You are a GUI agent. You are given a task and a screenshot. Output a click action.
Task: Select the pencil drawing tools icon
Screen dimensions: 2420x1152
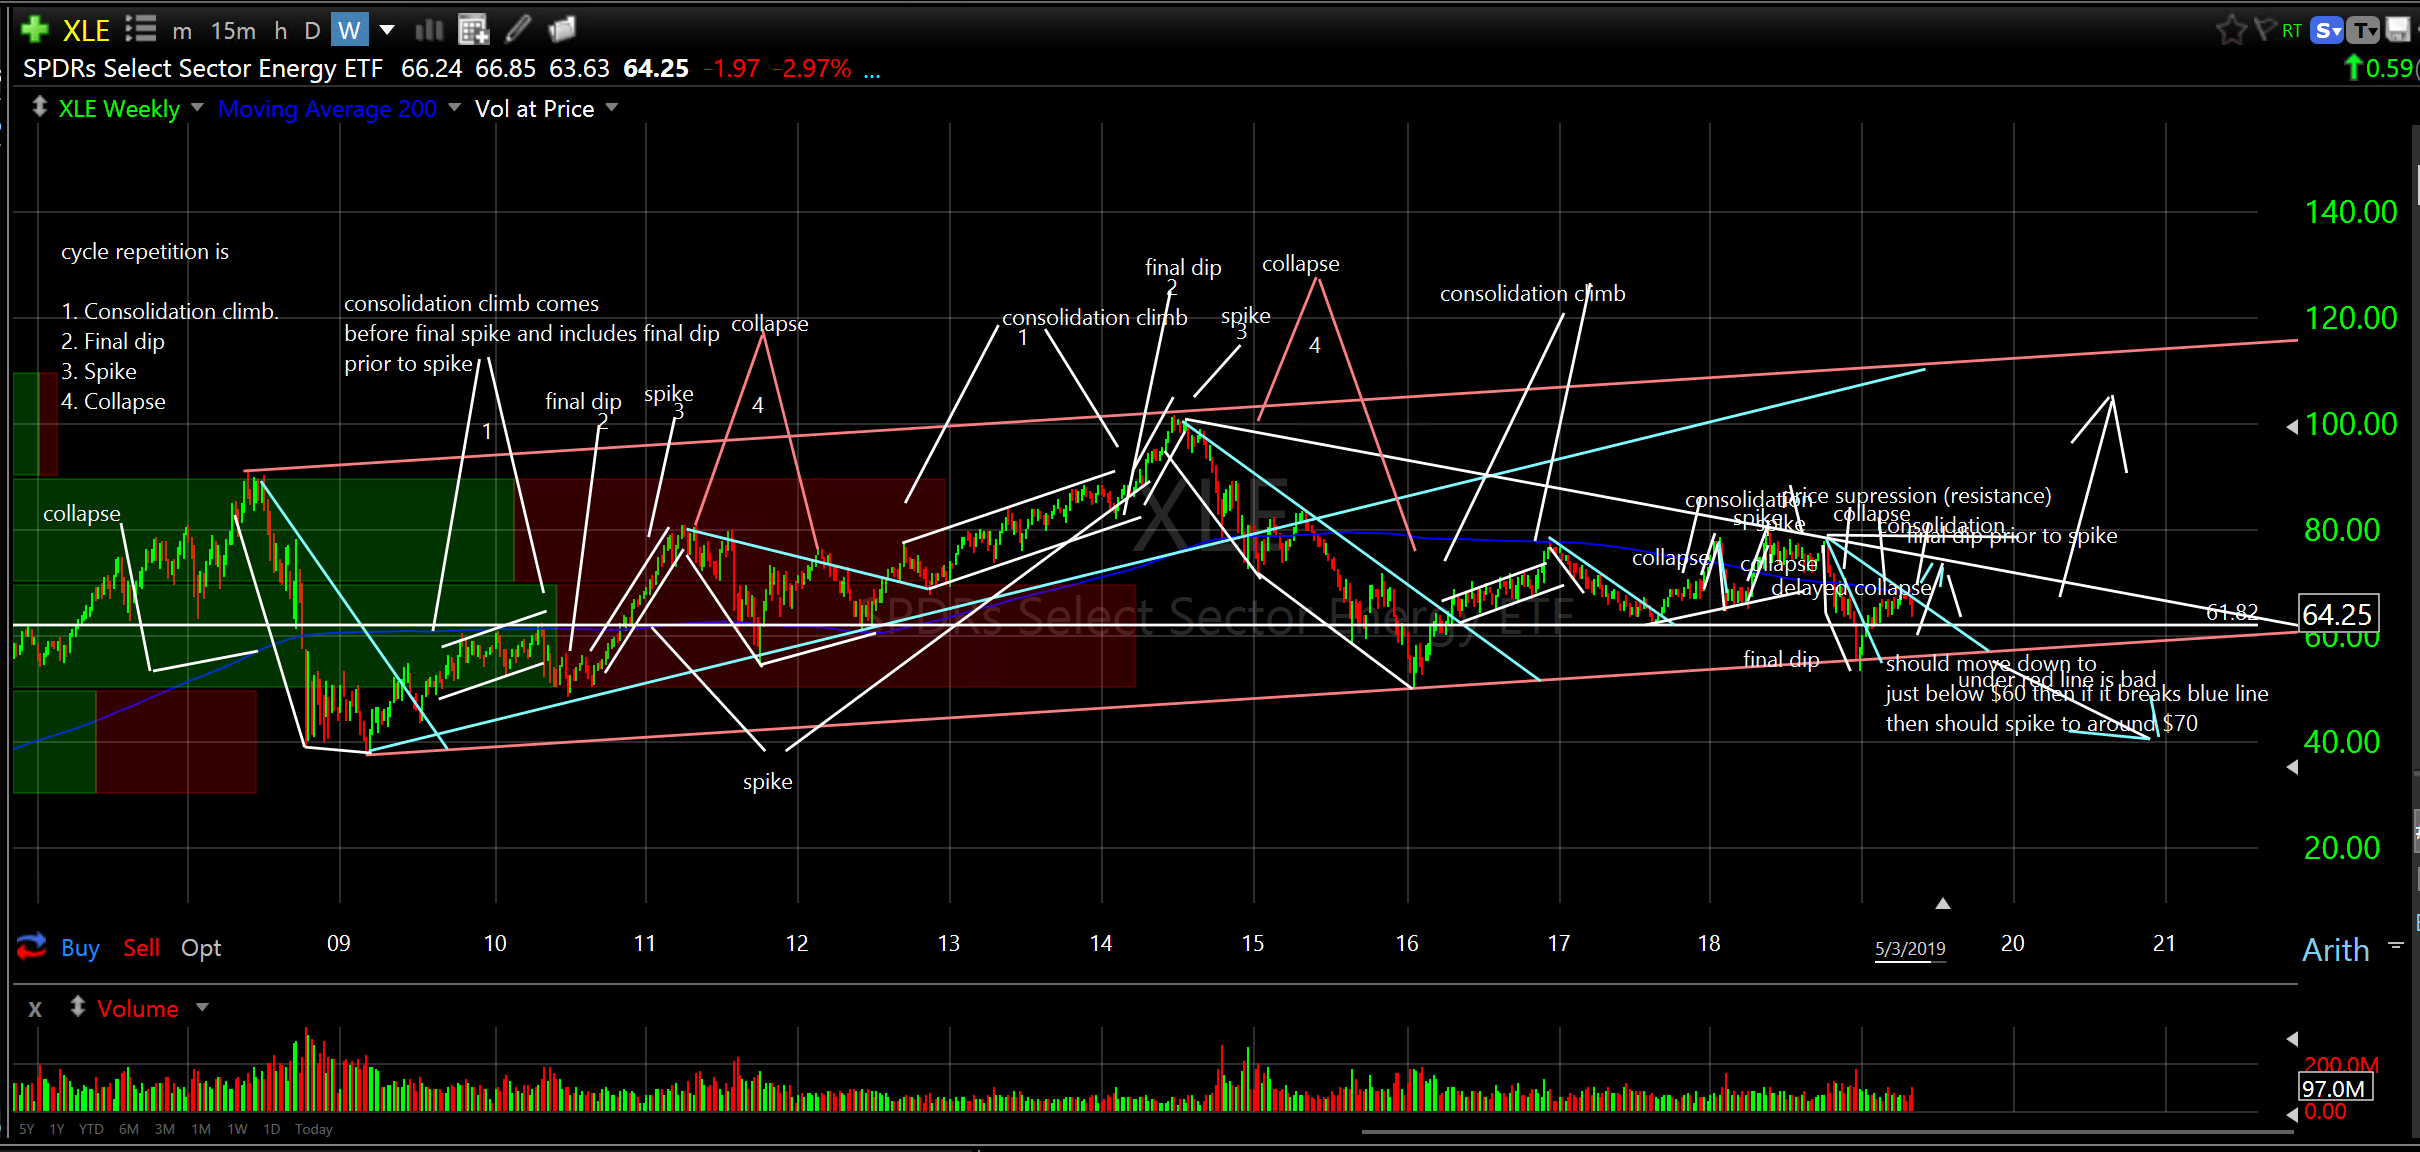tap(517, 30)
